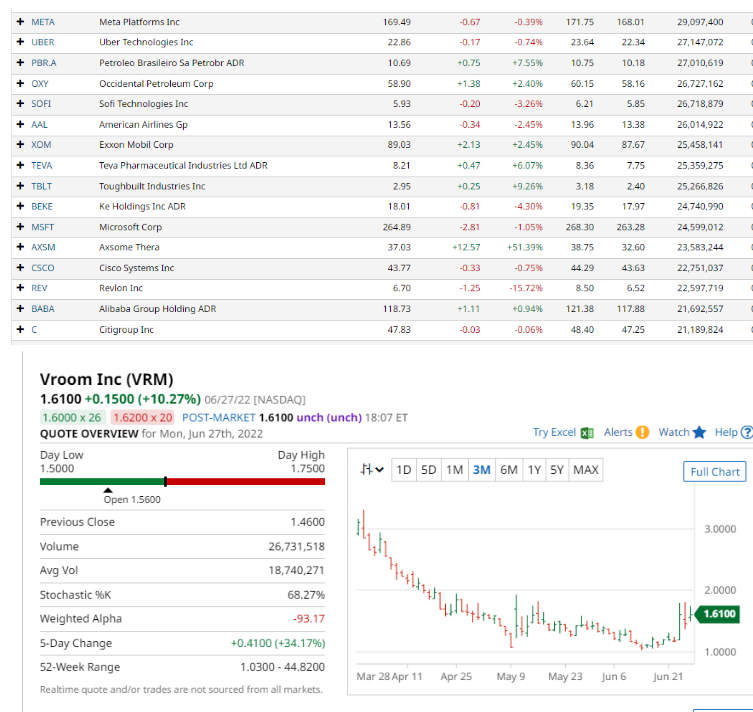Image resolution: width=753 pixels, height=712 pixels.
Task: Expand the META row plus icon
Action: (x=20, y=22)
